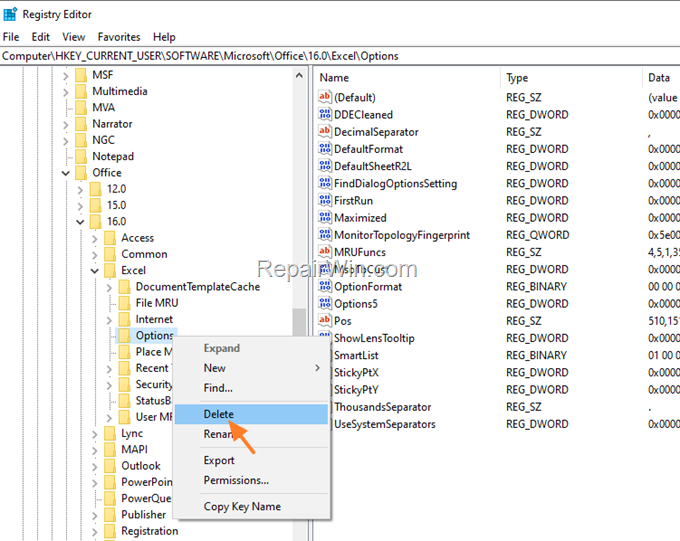Click the DecimalSeparator string value icon
680x541 pixels.
[325, 131]
